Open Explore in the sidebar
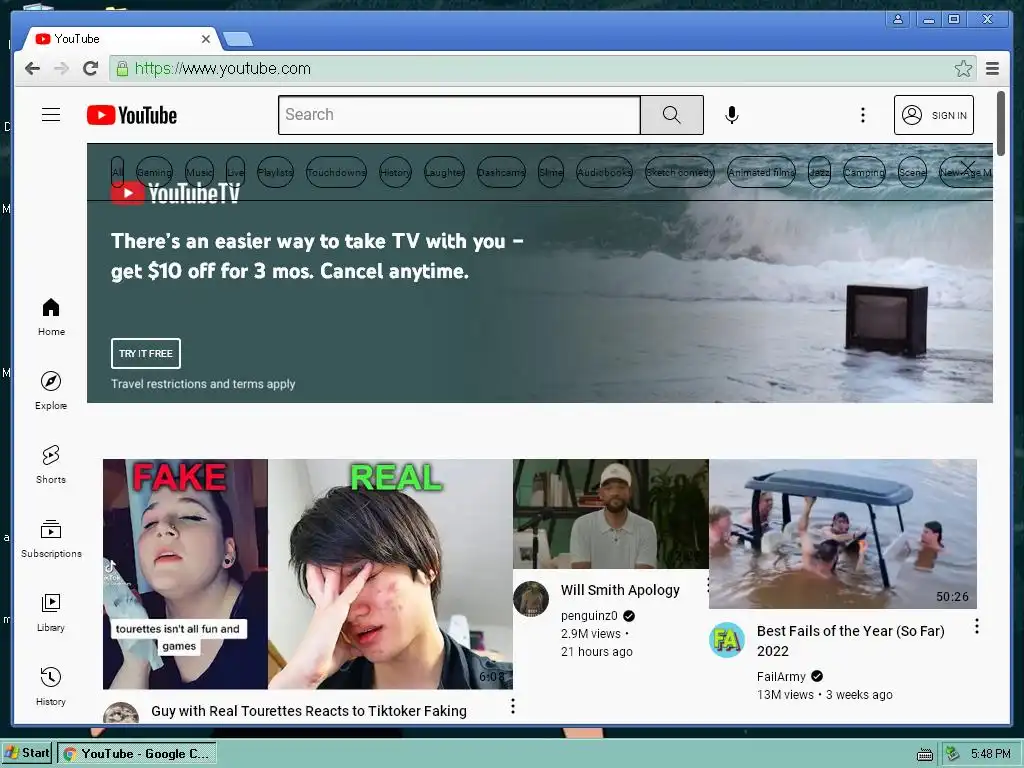 pos(51,391)
